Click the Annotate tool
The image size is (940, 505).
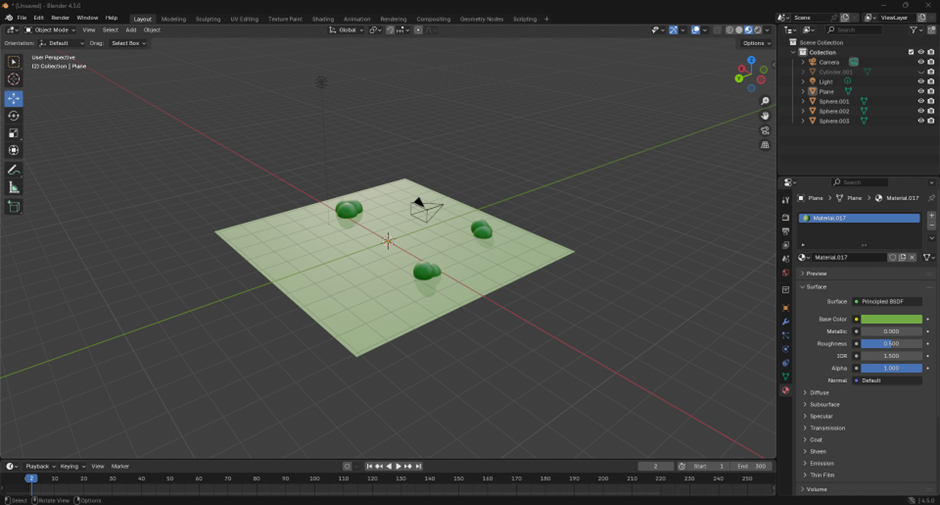click(14, 170)
